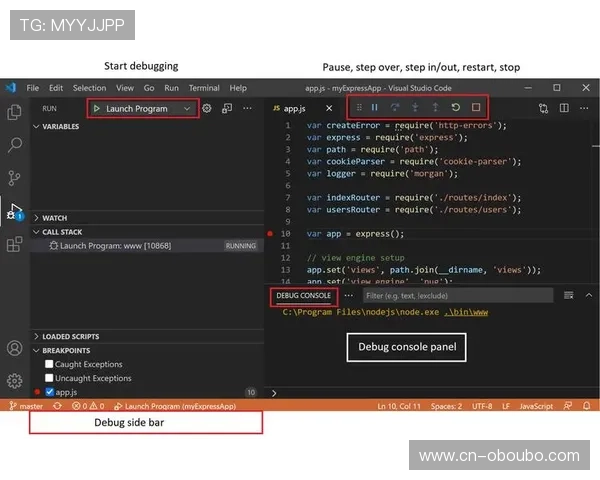Open the Source Control view
The image size is (600, 480).
click(x=14, y=178)
